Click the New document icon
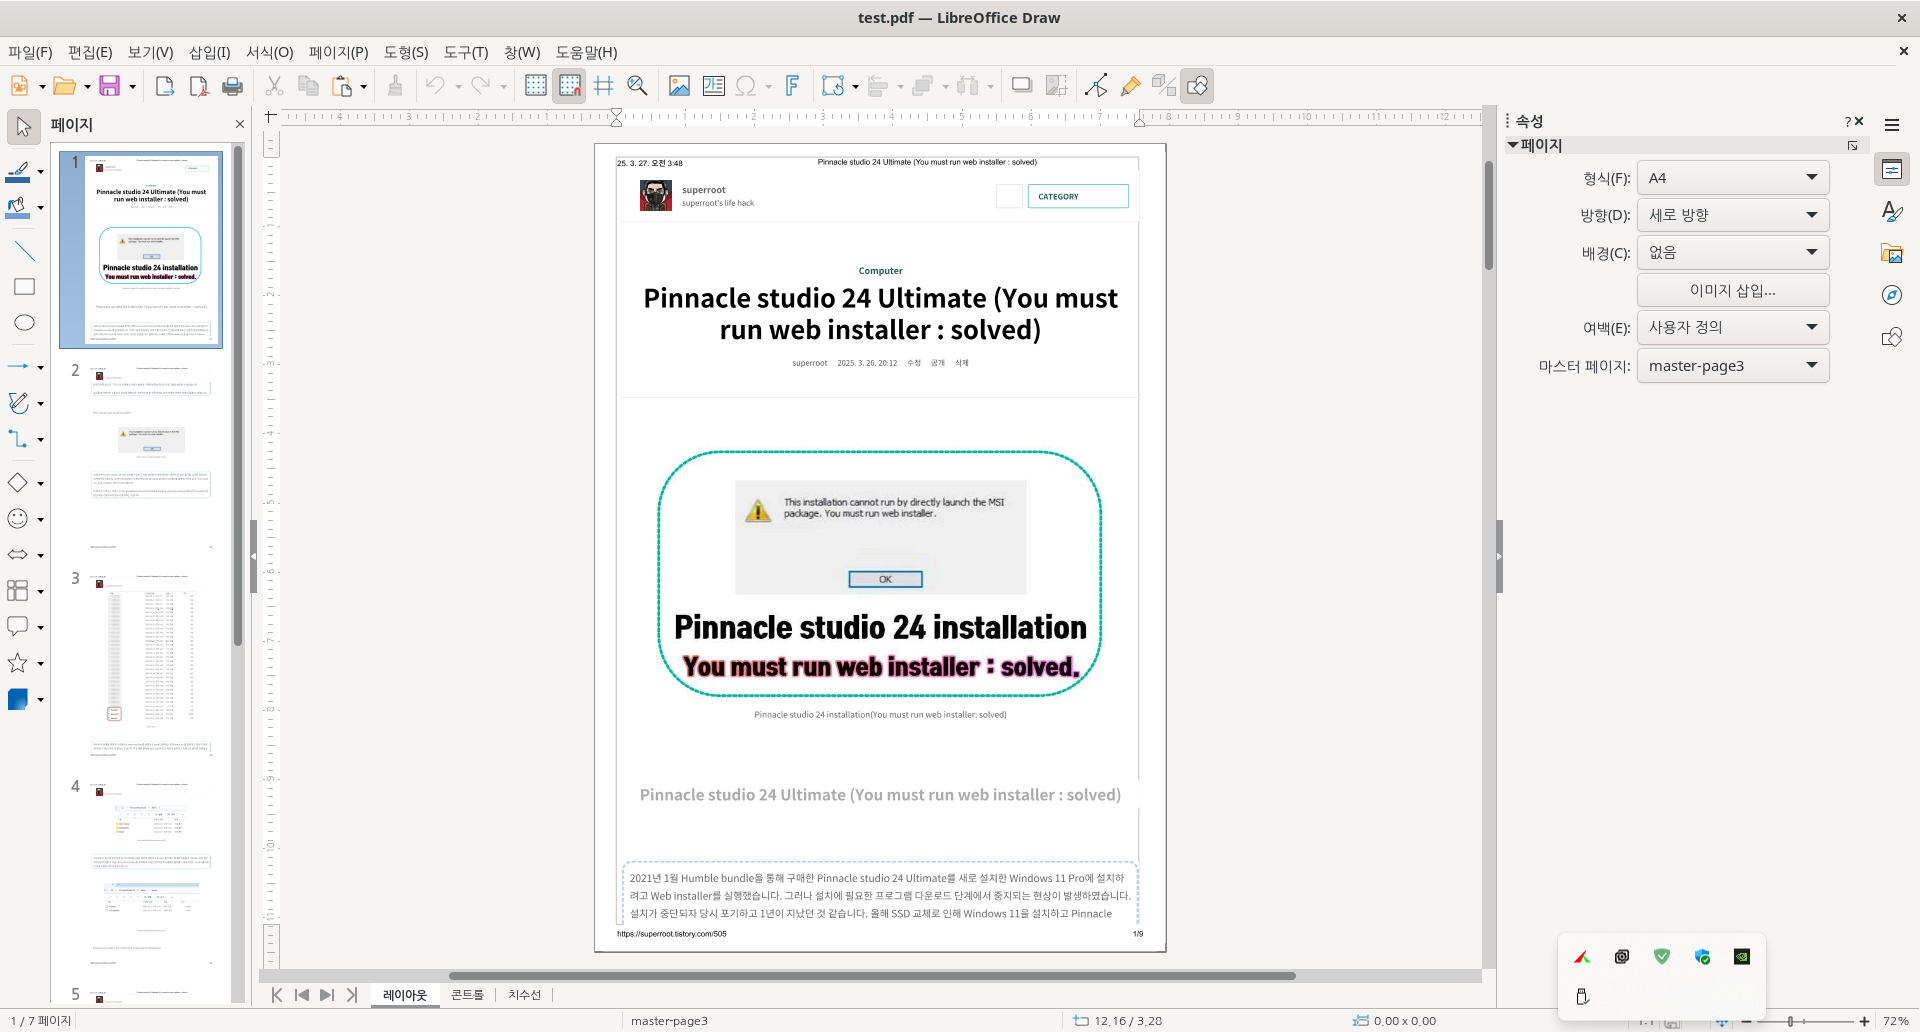1920x1032 pixels. (19, 86)
